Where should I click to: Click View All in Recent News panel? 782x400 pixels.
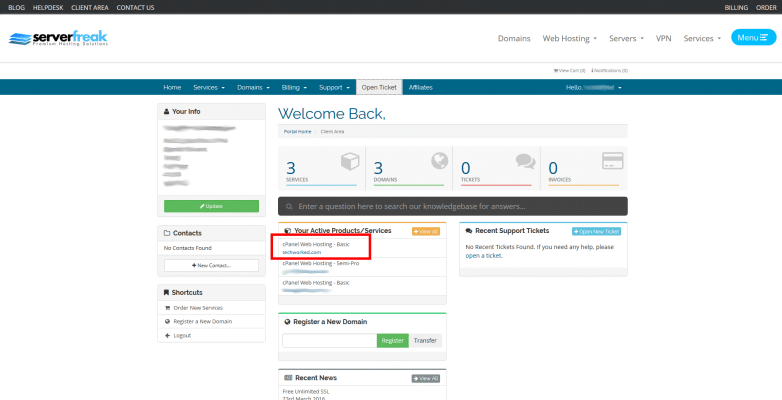(426, 379)
